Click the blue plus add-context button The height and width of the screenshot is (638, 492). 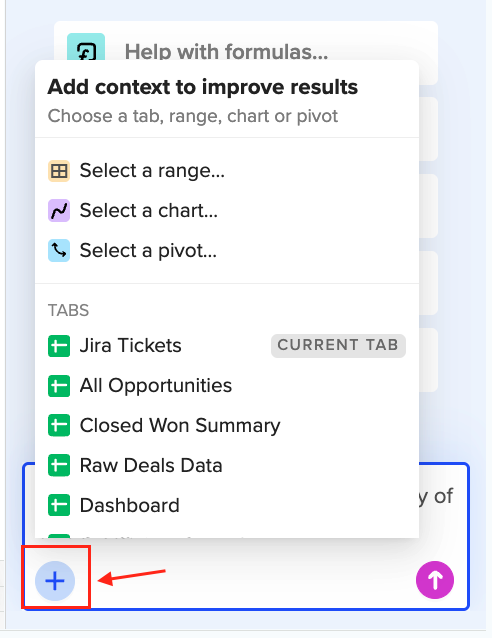point(55,580)
